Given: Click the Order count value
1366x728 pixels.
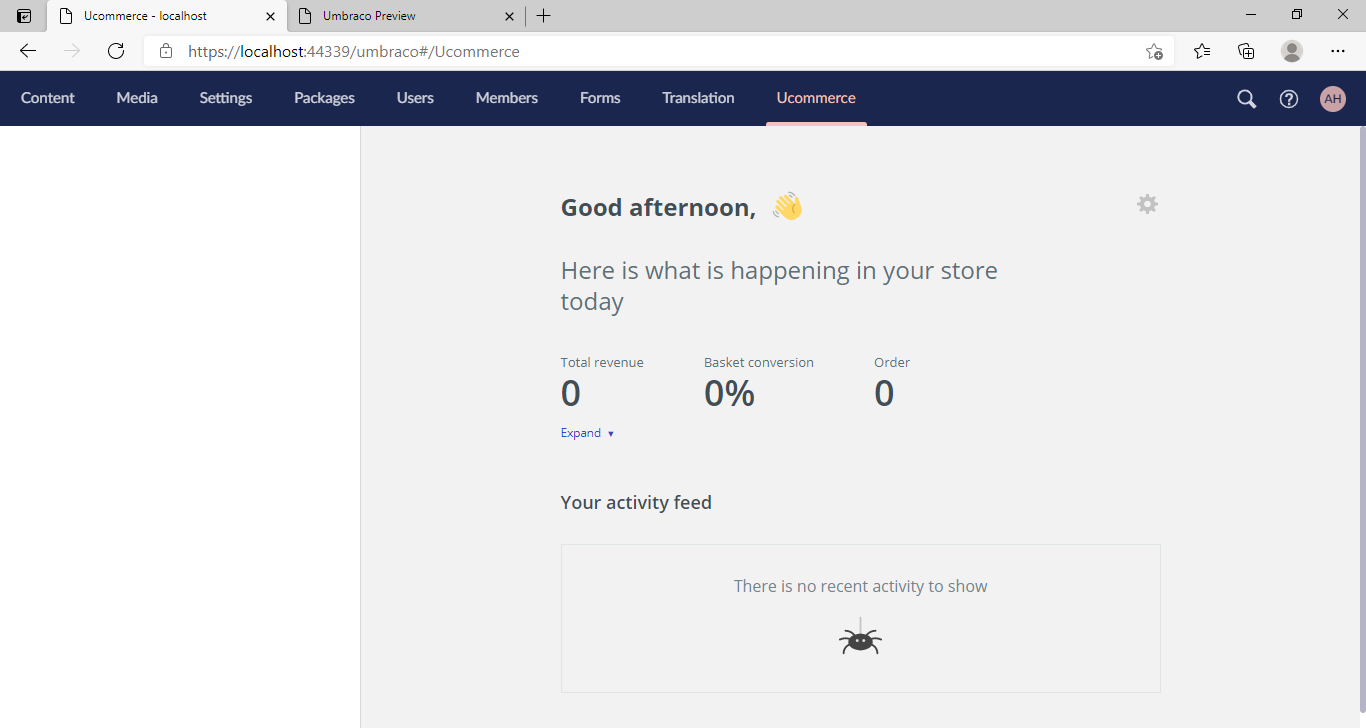Looking at the screenshot, I should tap(884, 394).
